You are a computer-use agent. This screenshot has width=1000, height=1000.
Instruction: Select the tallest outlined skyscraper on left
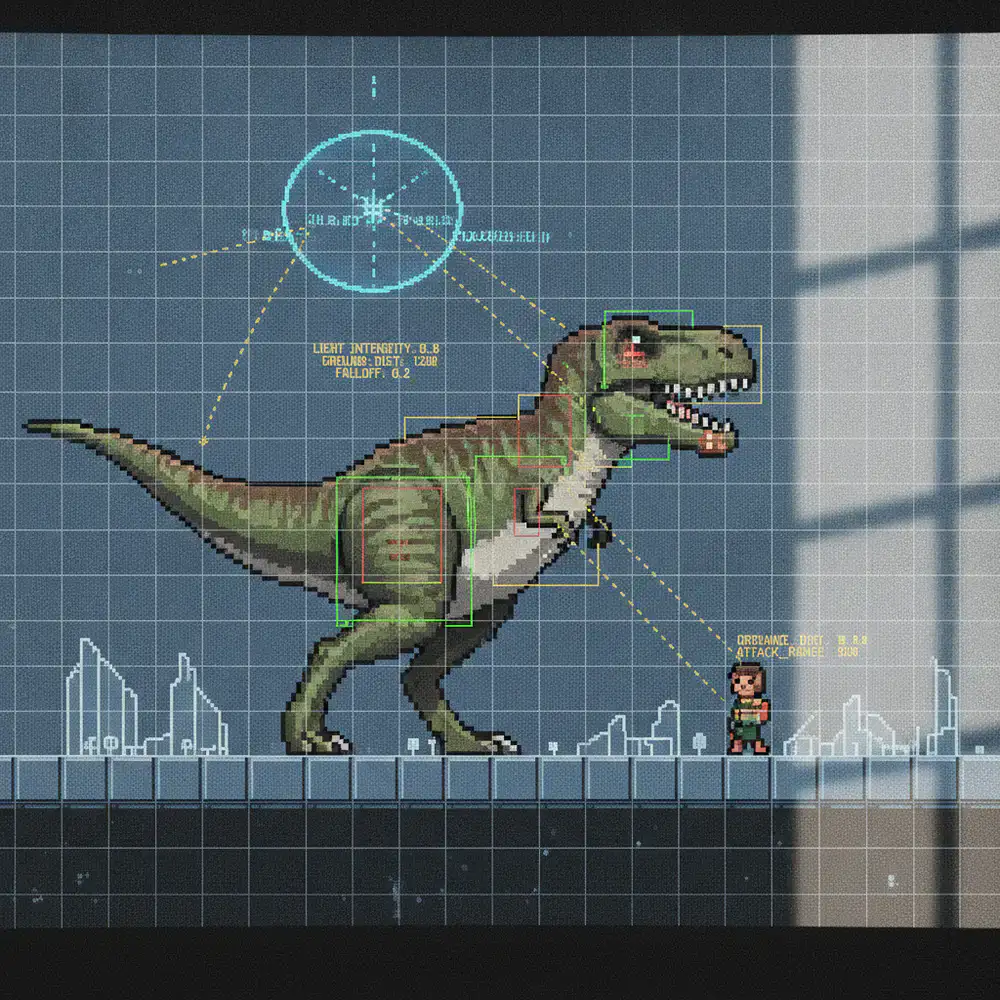(102, 697)
